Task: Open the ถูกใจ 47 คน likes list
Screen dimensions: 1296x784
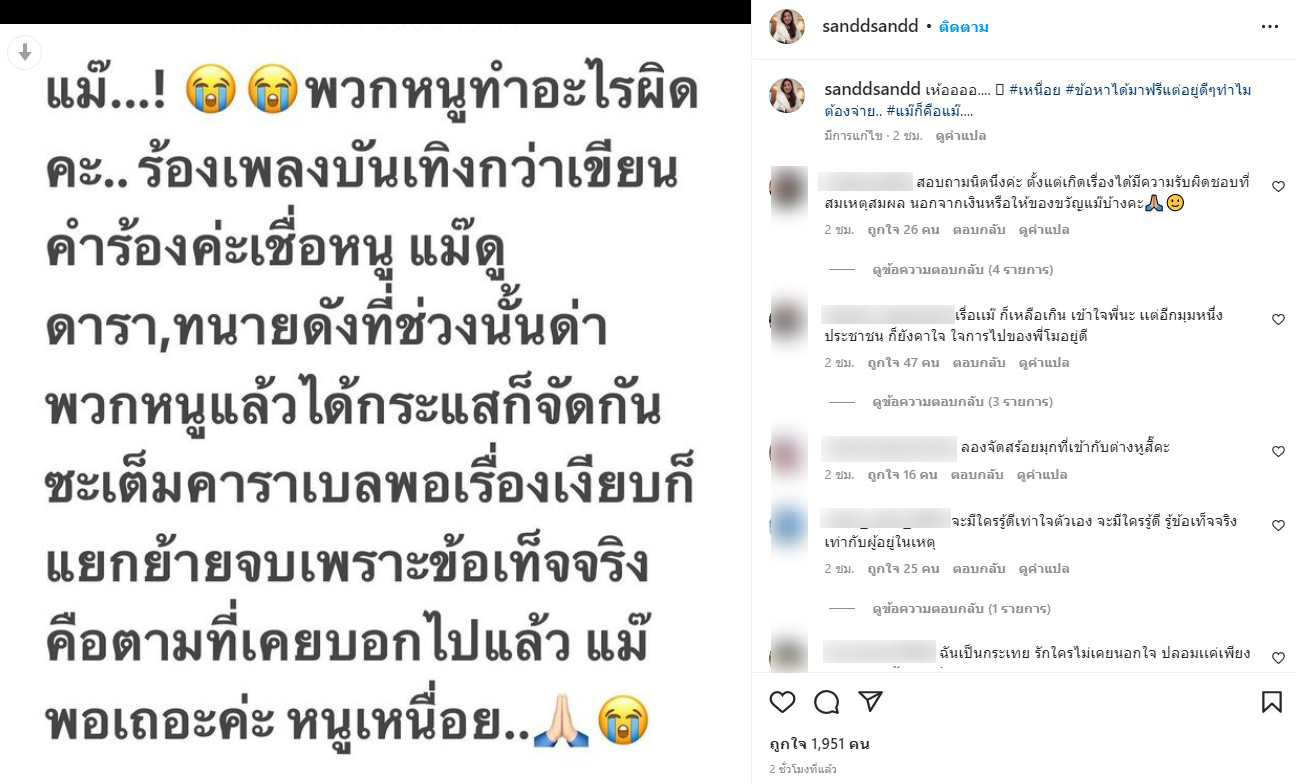Action: [902, 363]
